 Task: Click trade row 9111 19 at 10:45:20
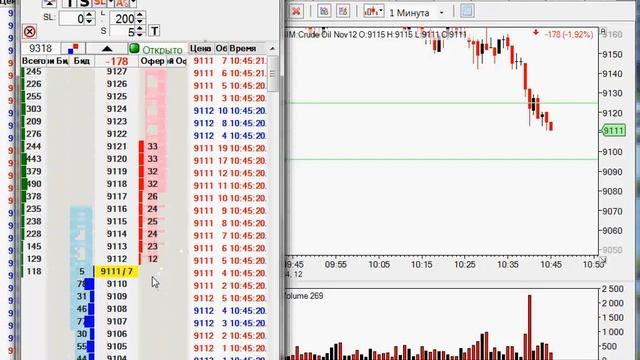click(229, 148)
